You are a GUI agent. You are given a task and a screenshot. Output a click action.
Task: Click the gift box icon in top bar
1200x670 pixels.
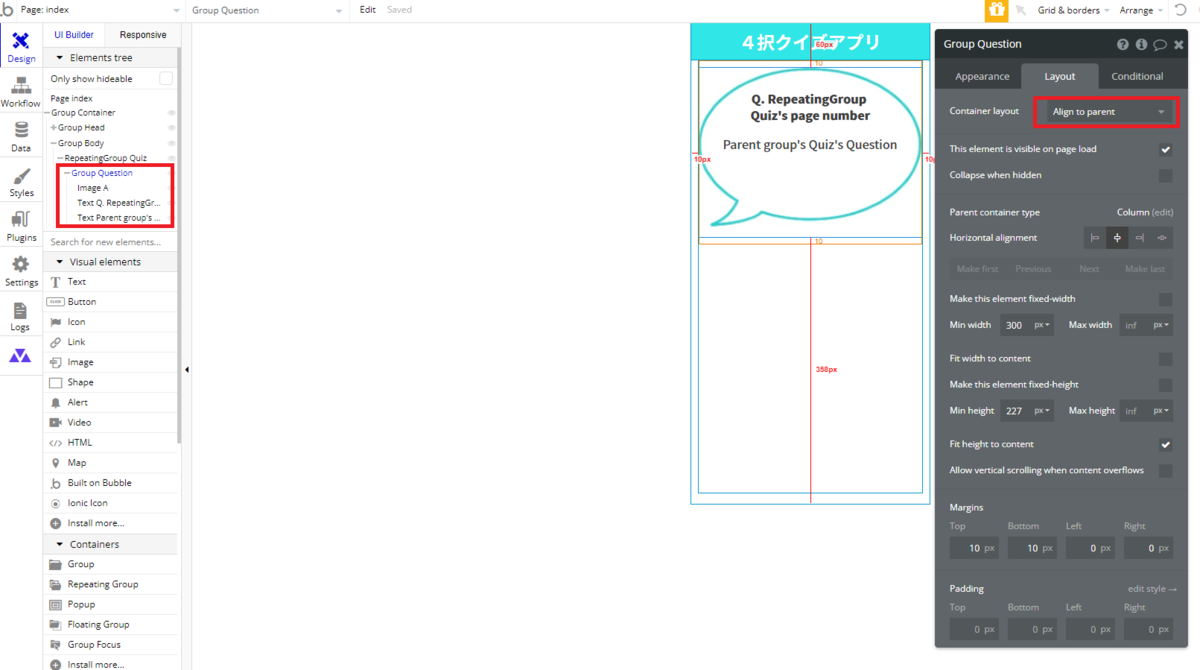pyautogui.click(x=996, y=10)
